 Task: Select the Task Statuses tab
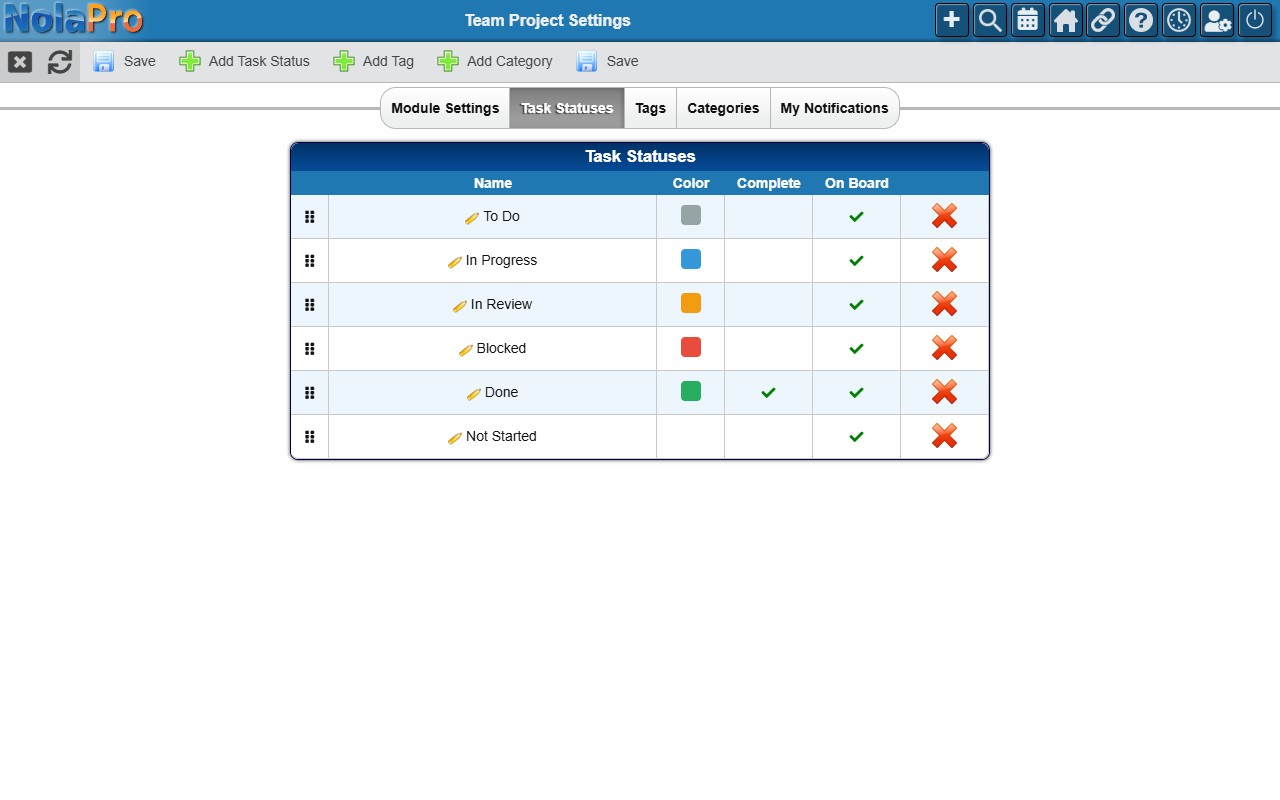[x=567, y=108]
